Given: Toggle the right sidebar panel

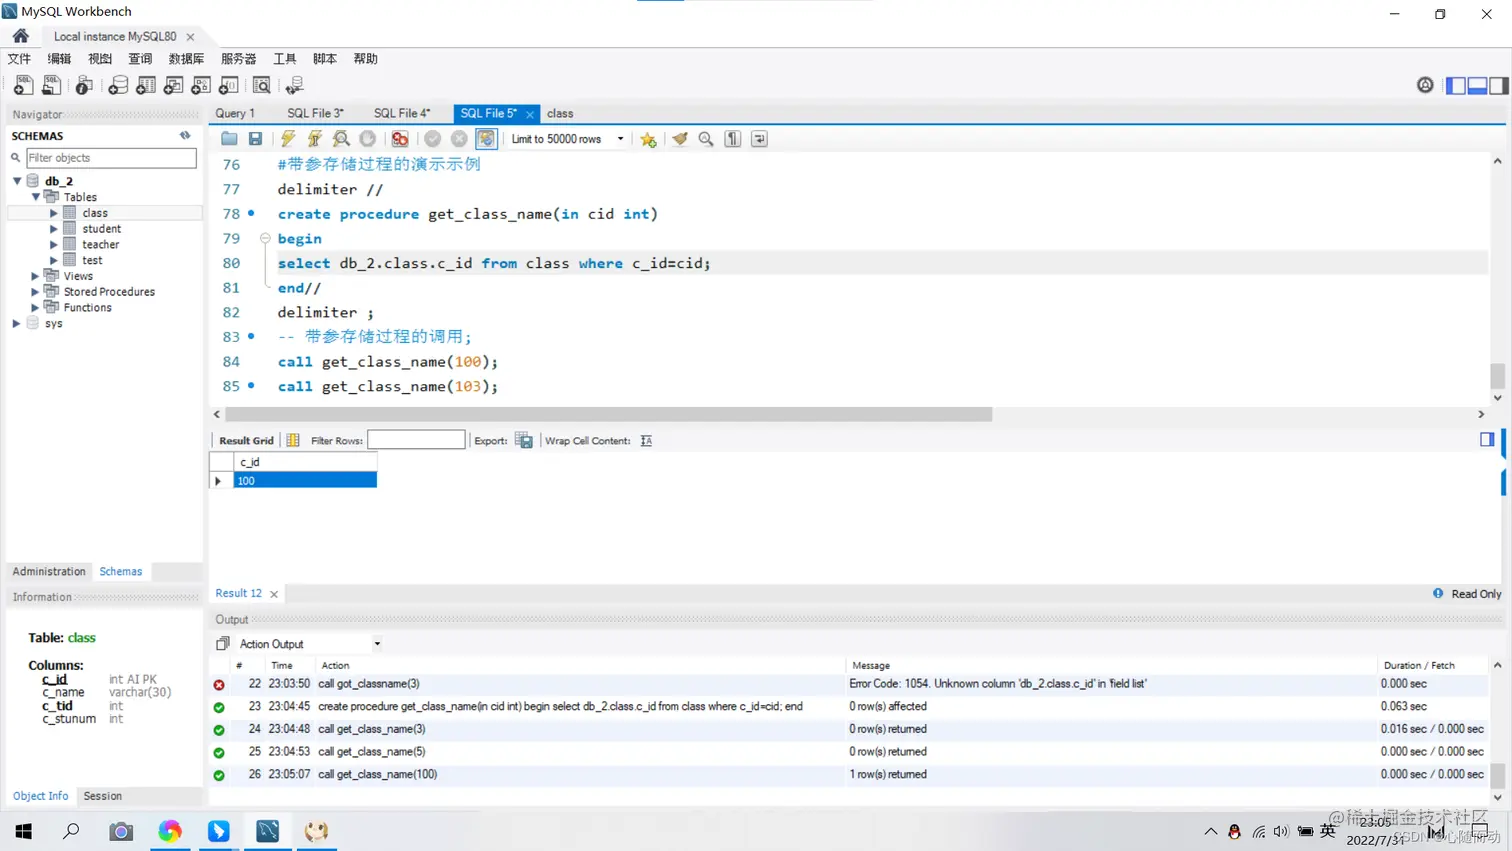Looking at the screenshot, I should coord(1498,86).
